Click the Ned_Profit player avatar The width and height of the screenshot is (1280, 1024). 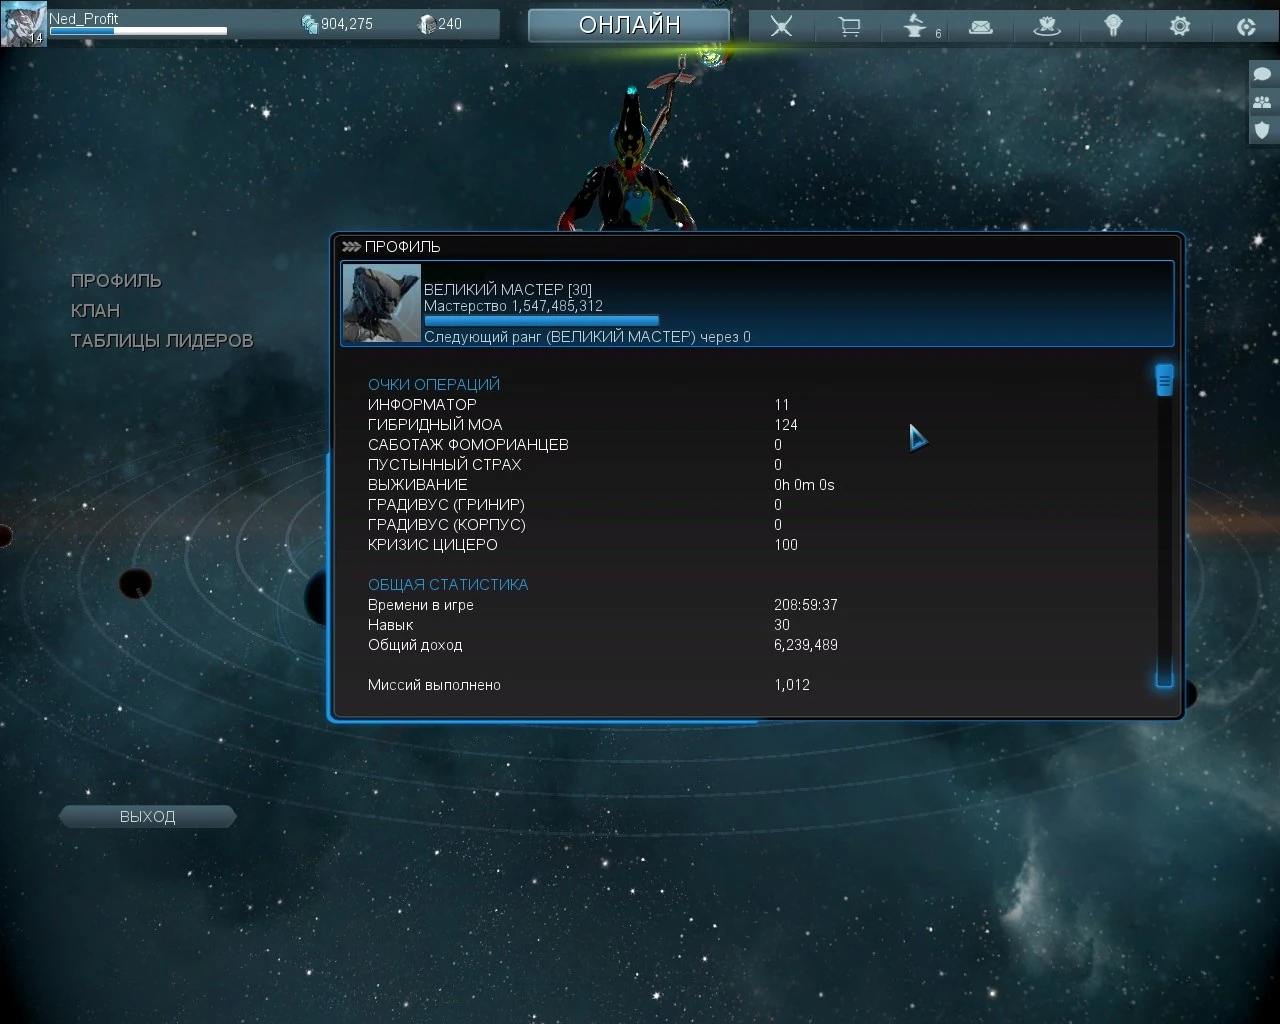tap(22, 24)
